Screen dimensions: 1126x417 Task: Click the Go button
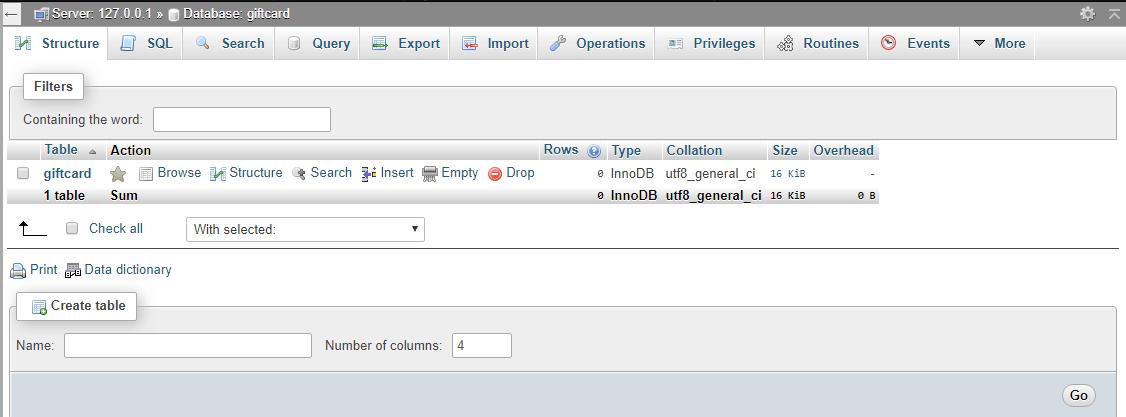1078,395
